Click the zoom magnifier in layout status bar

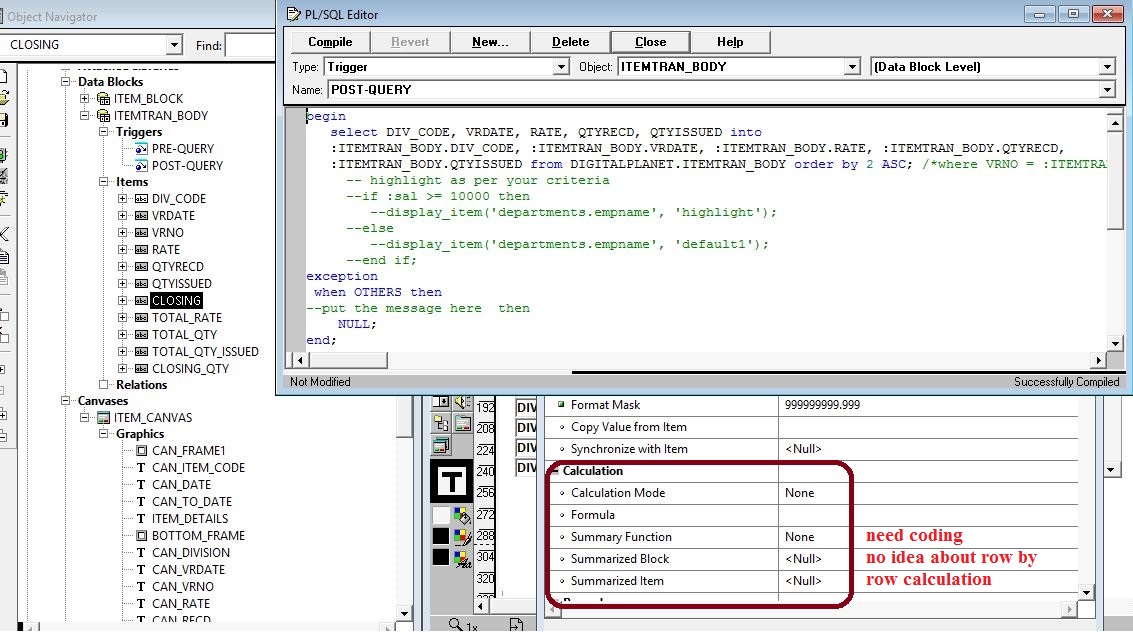point(455,624)
